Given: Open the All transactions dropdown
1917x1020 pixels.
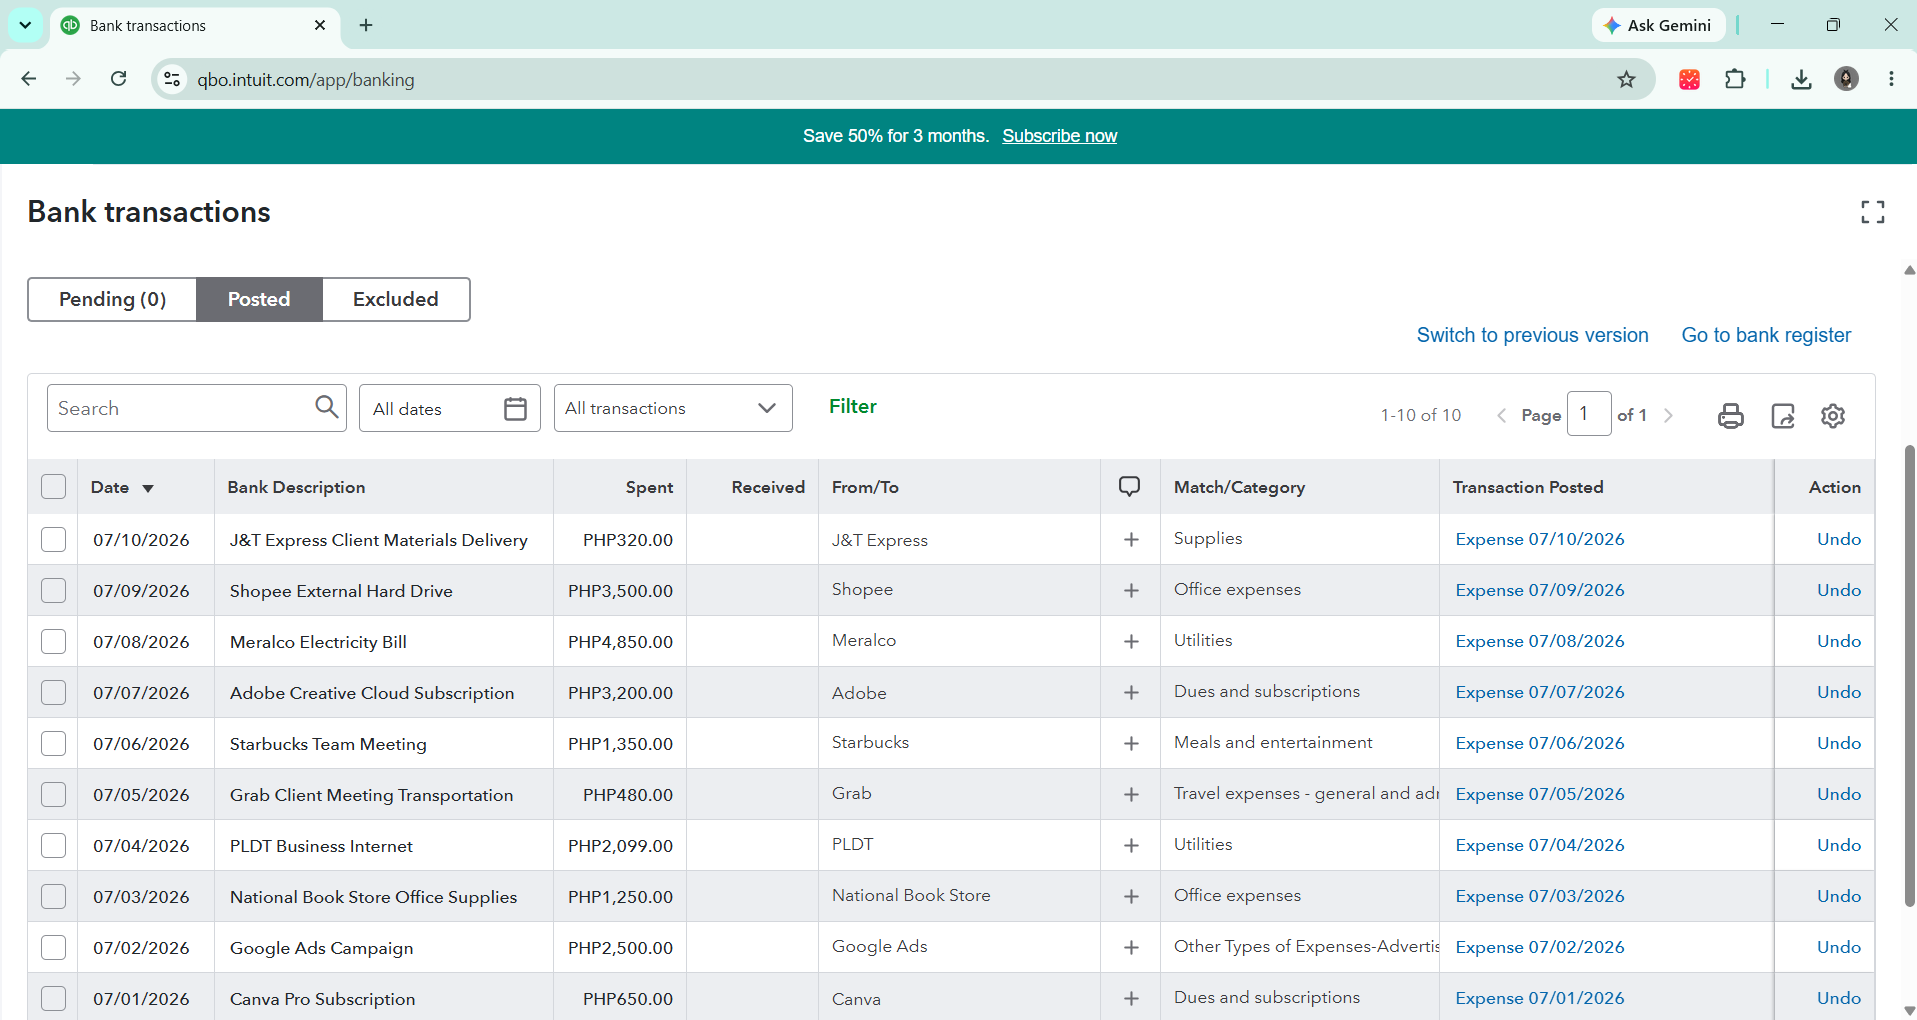Looking at the screenshot, I should [673, 408].
